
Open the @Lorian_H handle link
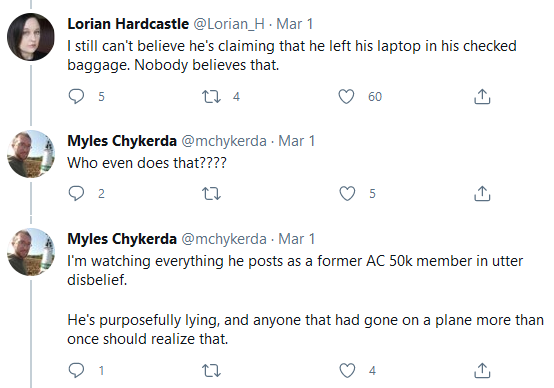click(229, 24)
